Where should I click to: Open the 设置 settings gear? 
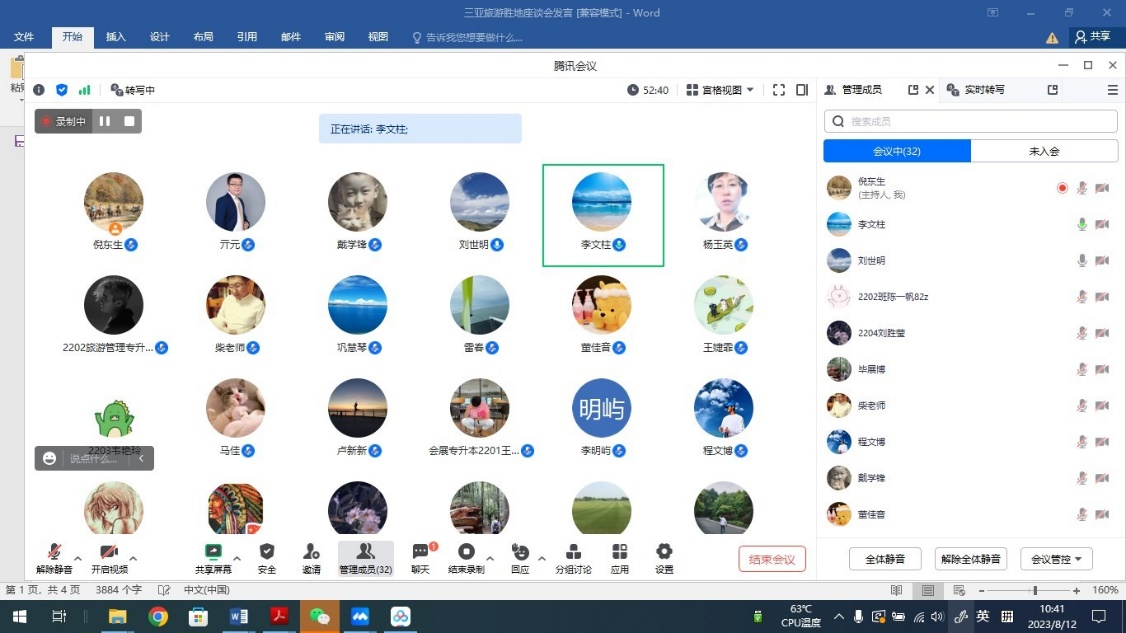coord(664,552)
